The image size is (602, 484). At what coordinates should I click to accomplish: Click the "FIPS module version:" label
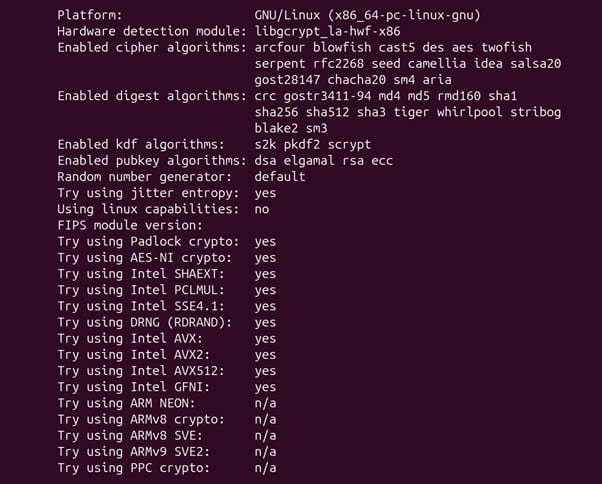click(x=130, y=225)
